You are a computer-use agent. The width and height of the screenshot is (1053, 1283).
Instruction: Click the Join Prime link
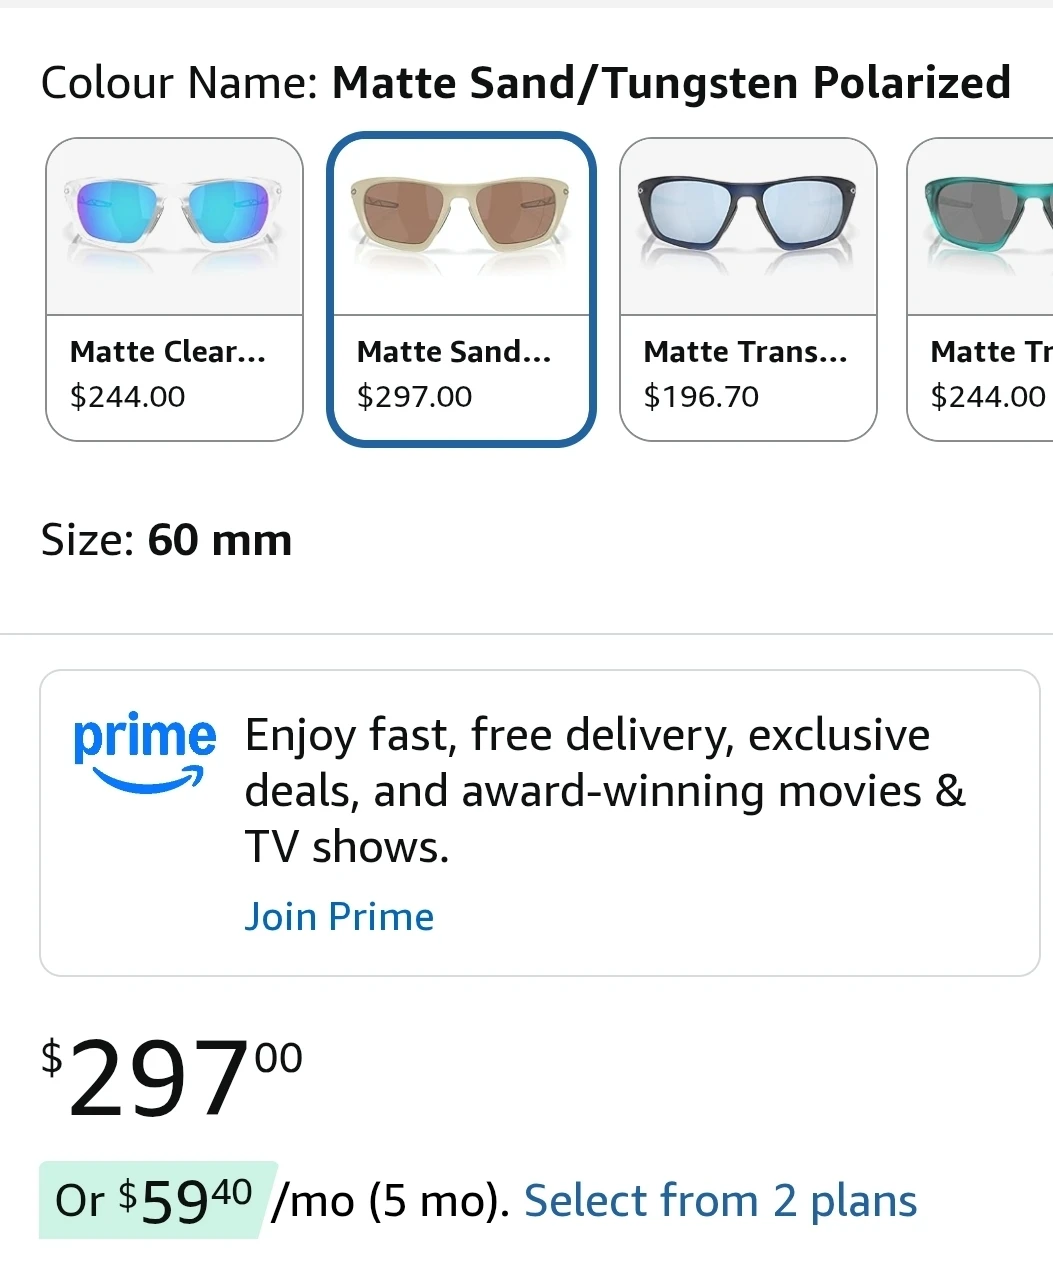[x=340, y=917]
